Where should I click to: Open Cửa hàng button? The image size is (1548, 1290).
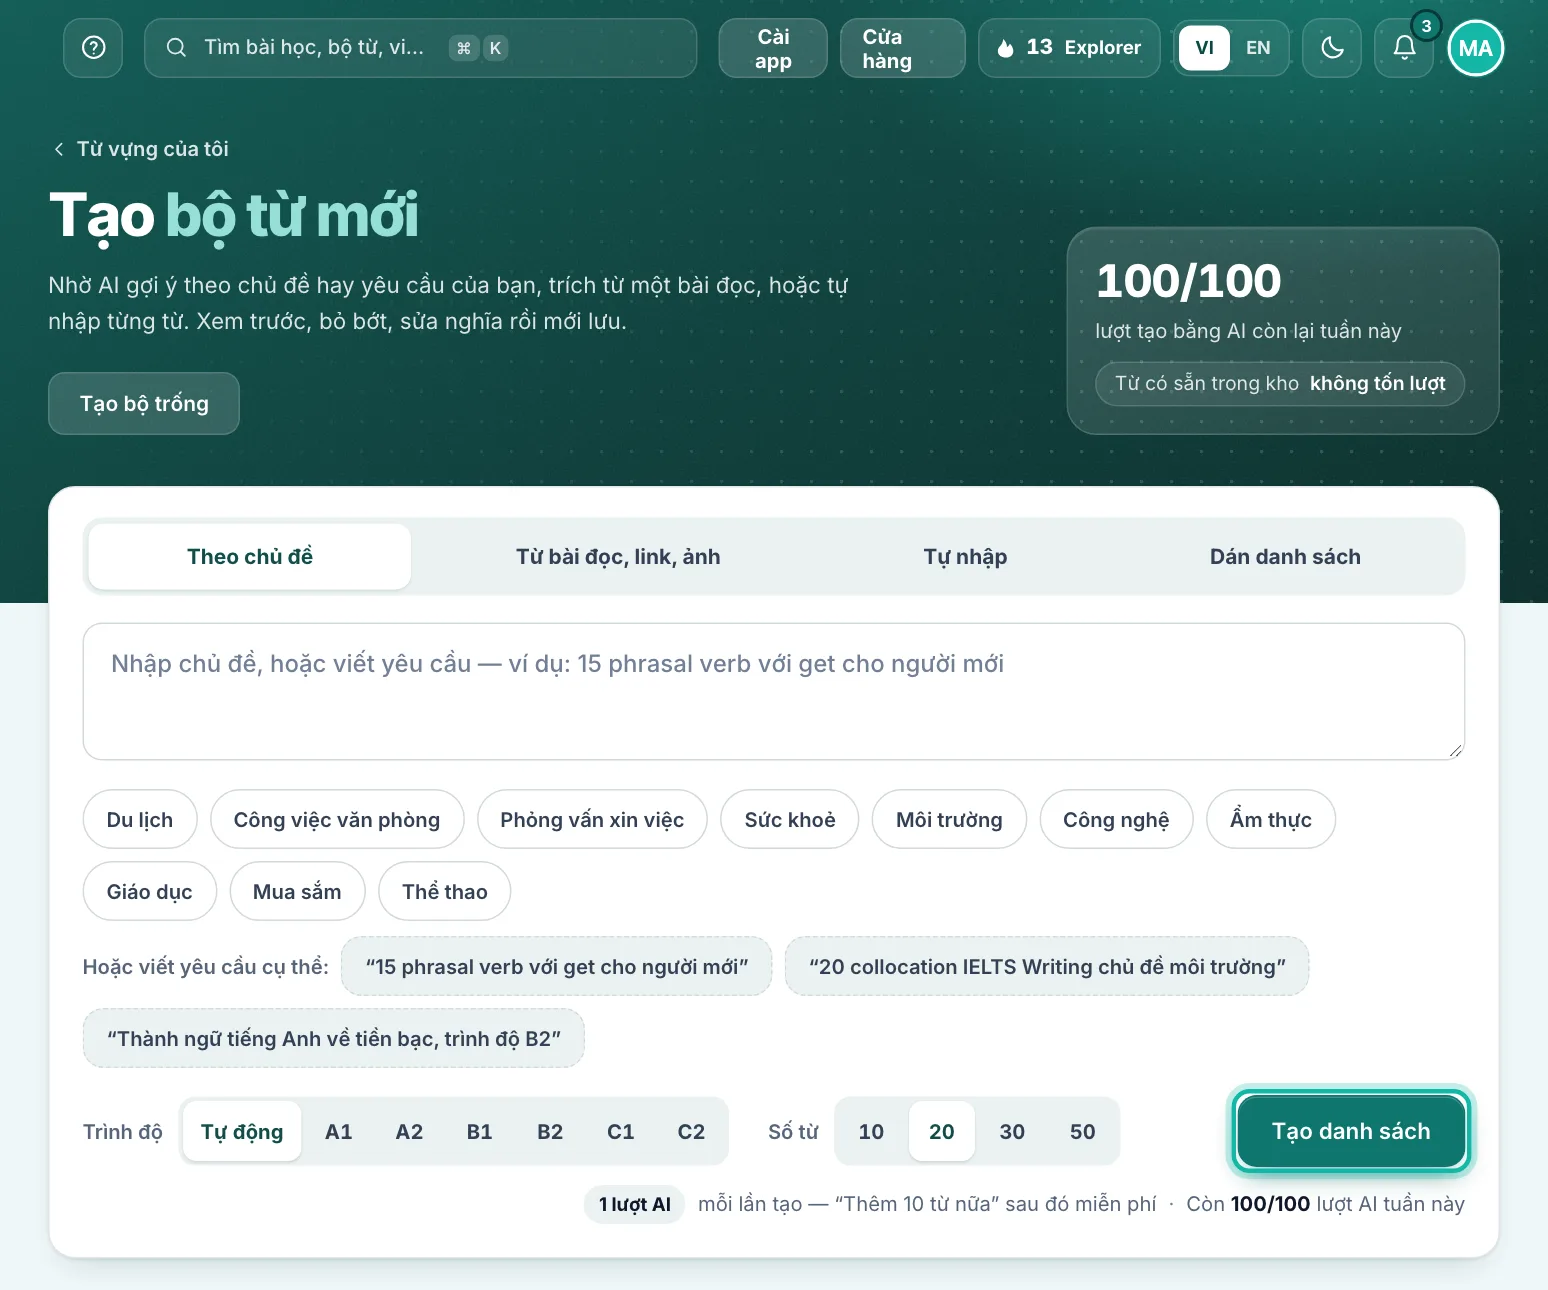coord(902,48)
